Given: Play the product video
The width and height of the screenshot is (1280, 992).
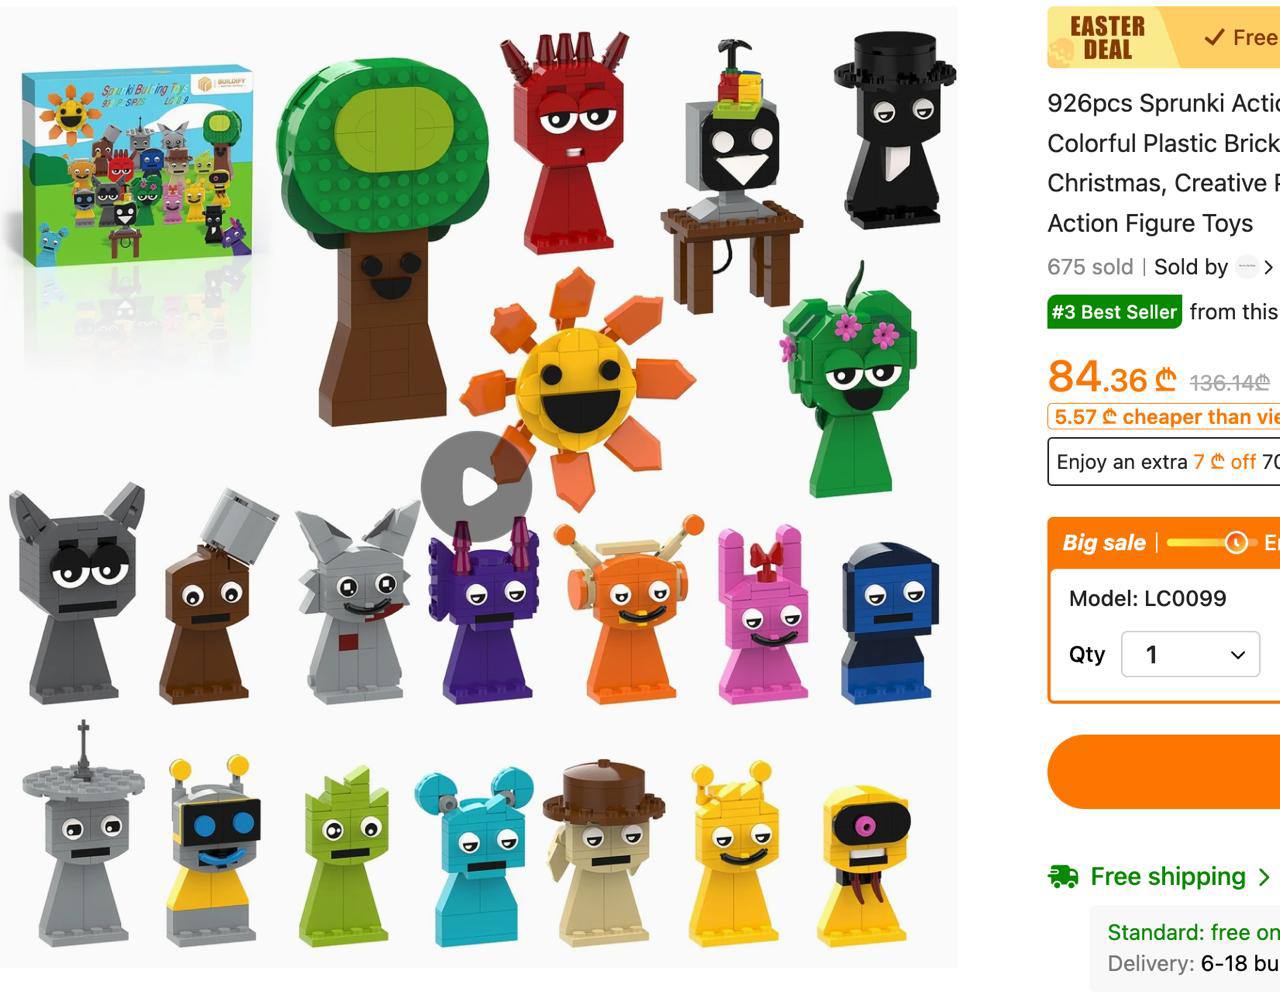Looking at the screenshot, I should [476, 487].
